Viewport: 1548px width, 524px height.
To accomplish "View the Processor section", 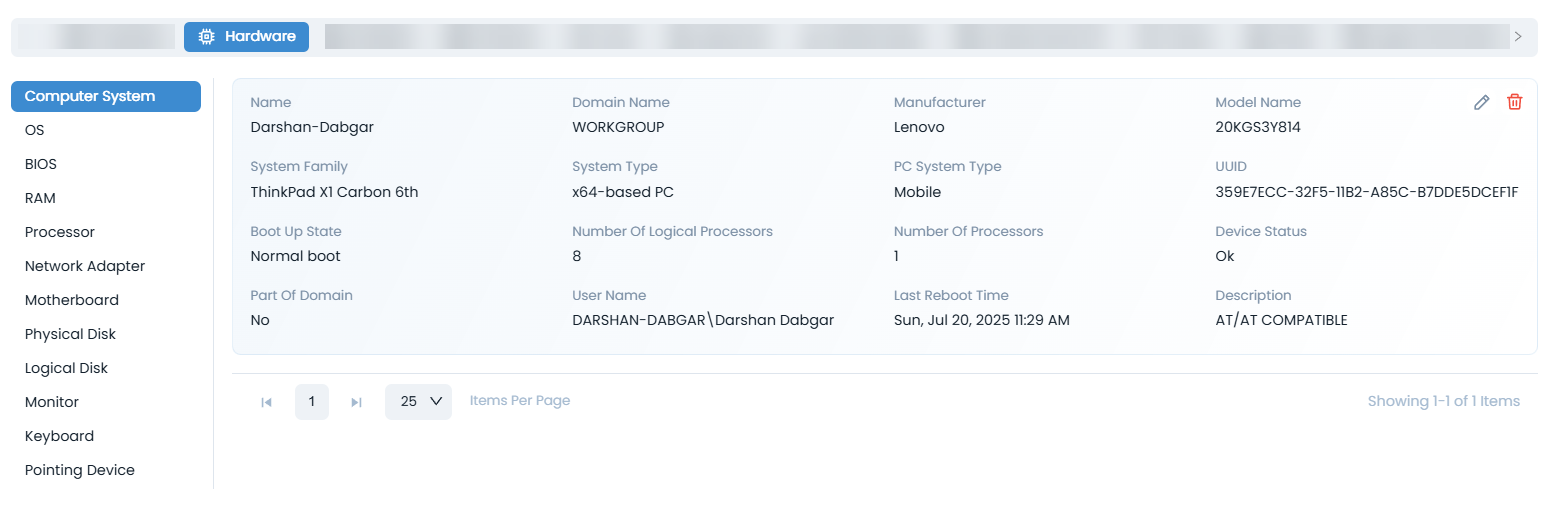I will point(60,233).
